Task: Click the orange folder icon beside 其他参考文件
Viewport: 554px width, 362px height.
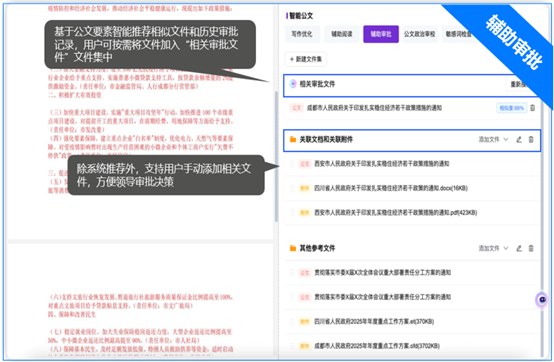Action: (x=293, y=248)
